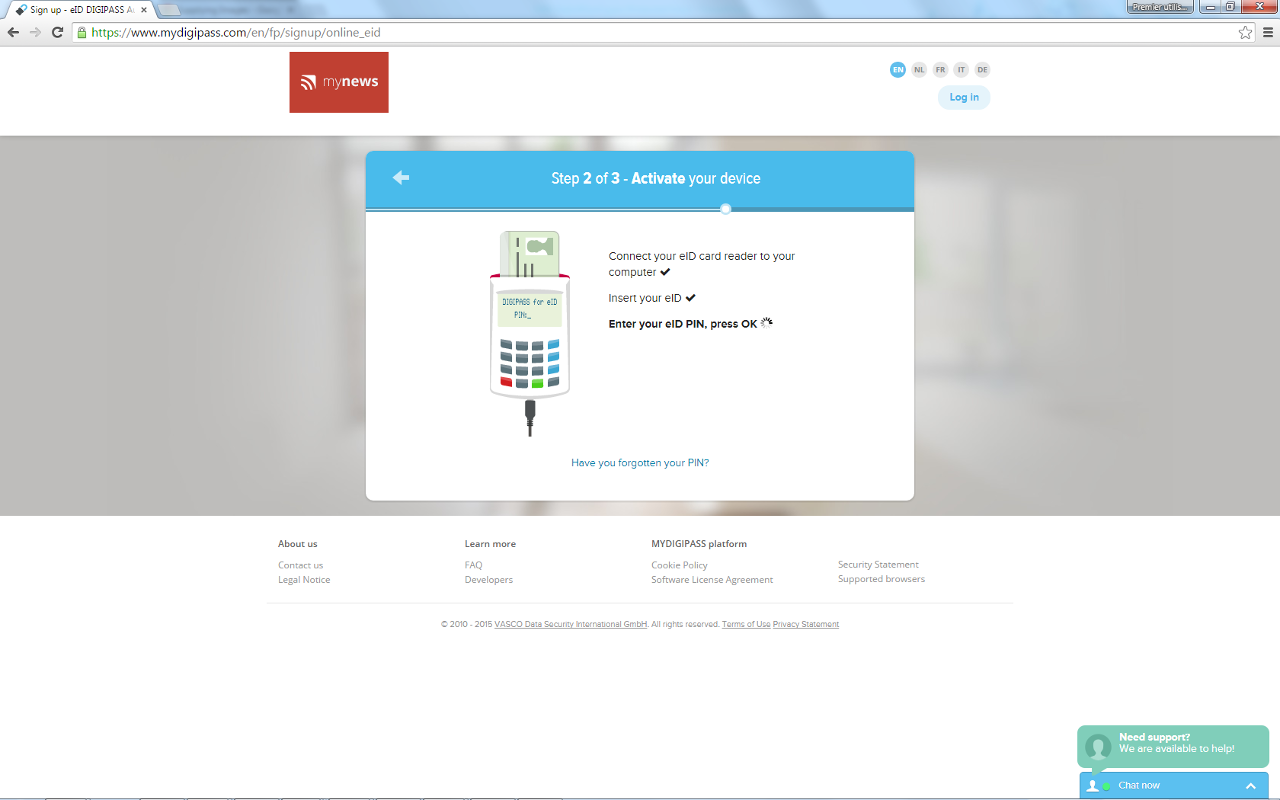The width and height of the screenshot is (1280, 800).
Task: Open the Privacy Statement link
Action: coord(806,624)
